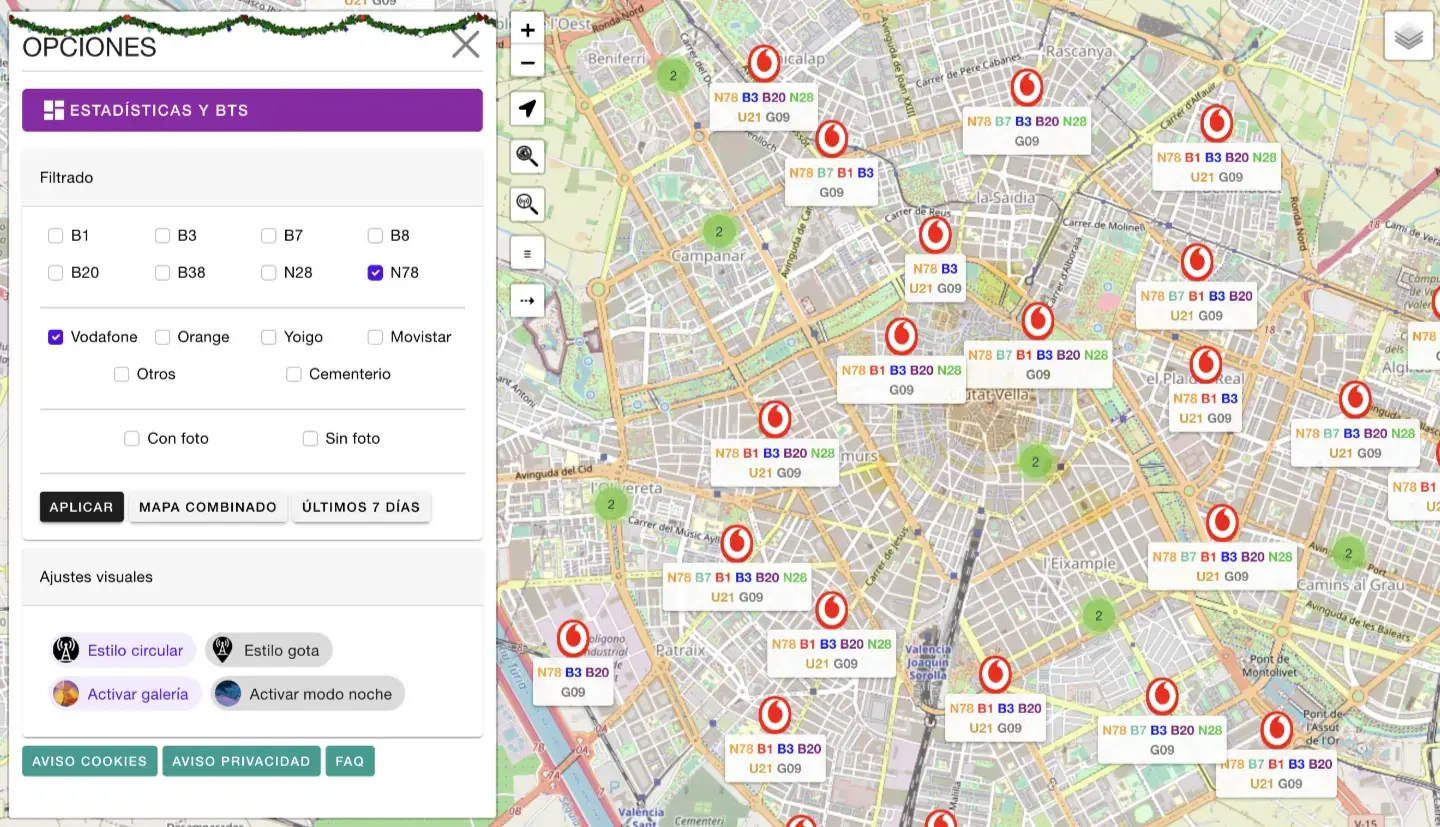The width and height of the screenshot is (1440, 827).
Task: Click Mapa Combinado button
Action: pyautogui.click(x=208, y=507)
